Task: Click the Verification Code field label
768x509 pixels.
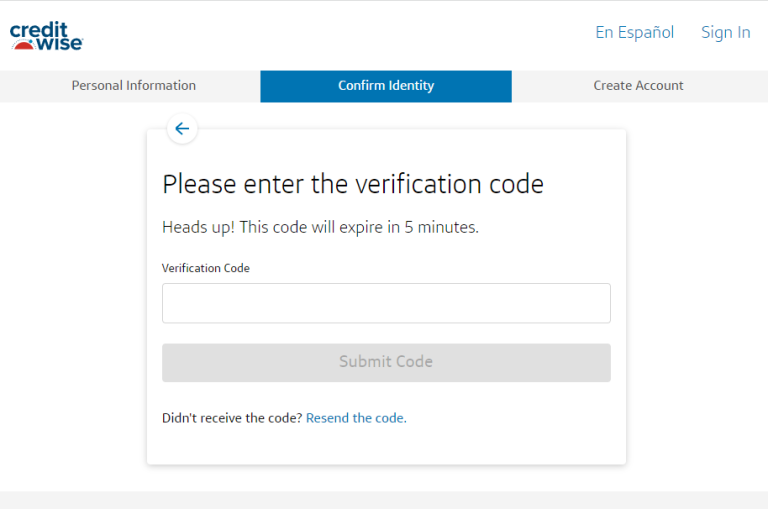Action: (206, 268)
